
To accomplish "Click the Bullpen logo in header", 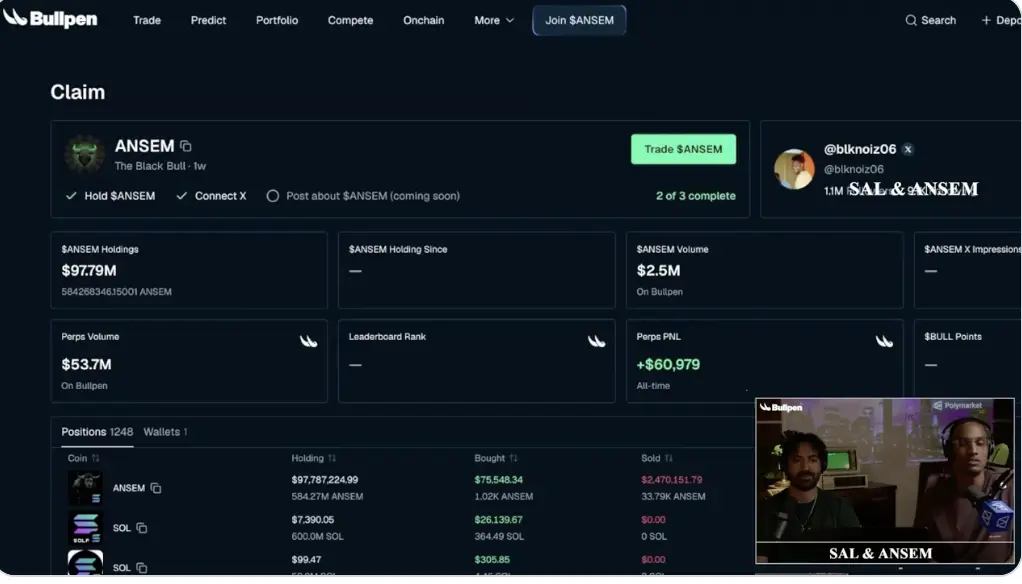I will [50, 18].
